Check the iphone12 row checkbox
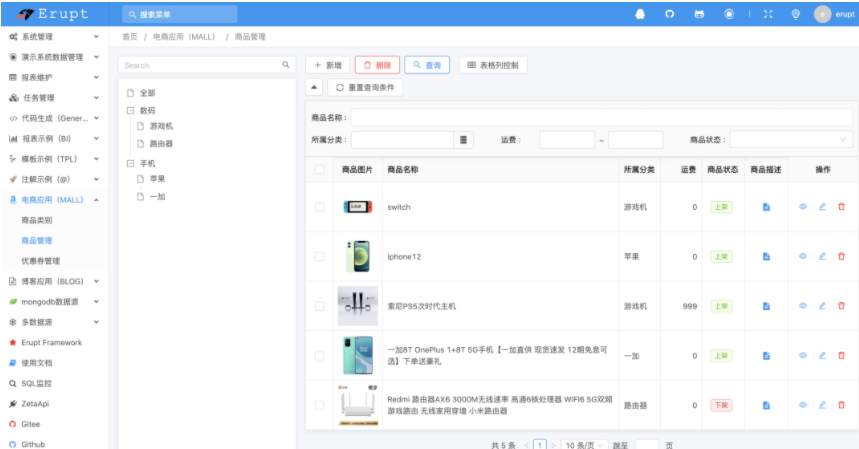This screenshot has width=859, height=449. point(319,256)
